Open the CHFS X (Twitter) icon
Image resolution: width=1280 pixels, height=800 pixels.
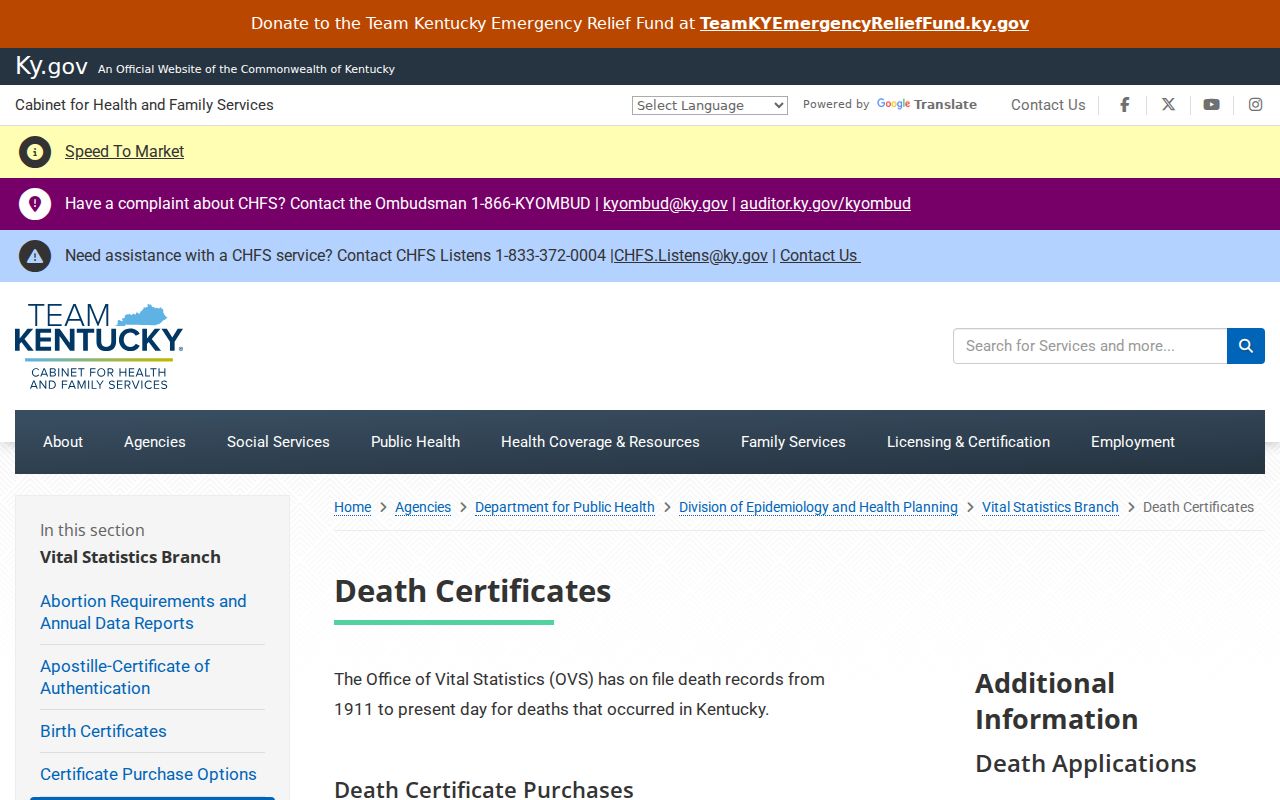coord(1168,105)
